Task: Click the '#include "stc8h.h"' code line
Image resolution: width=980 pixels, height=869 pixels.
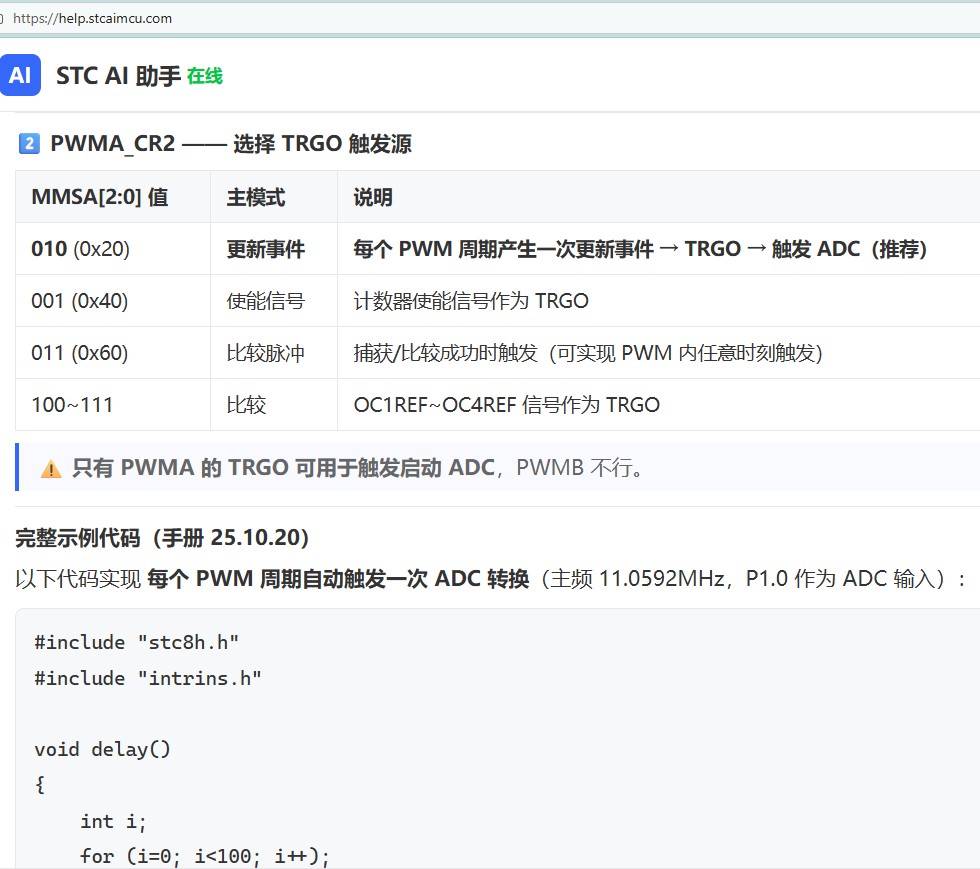Action: 136,642
